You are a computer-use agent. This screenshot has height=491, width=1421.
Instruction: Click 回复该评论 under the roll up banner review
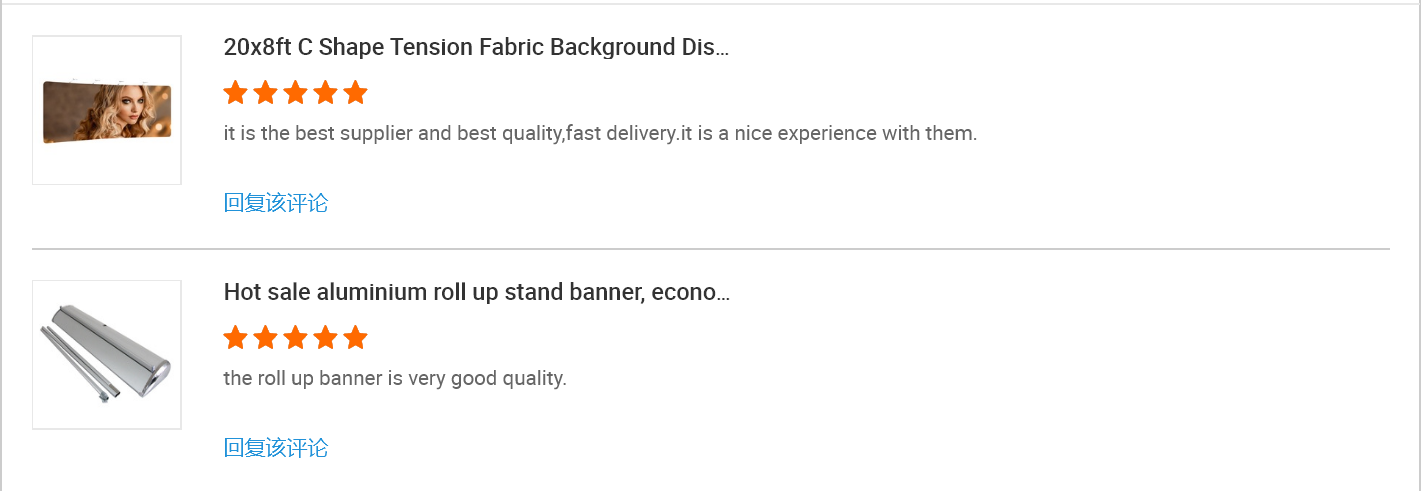click(x=276, y=448)
